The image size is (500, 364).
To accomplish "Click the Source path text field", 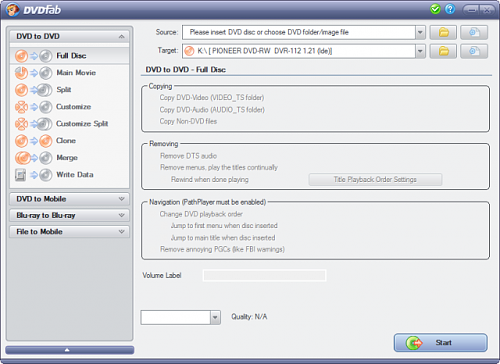I will click(299, 32).
